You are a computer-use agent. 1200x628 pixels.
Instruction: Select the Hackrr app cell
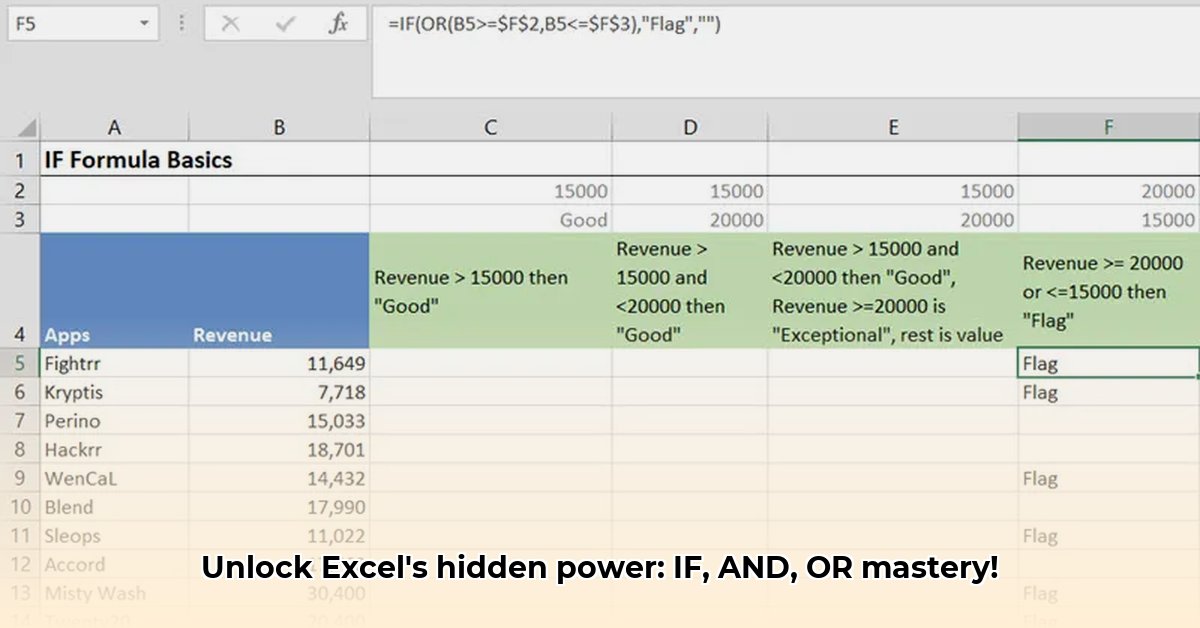(x=115, y=450)
